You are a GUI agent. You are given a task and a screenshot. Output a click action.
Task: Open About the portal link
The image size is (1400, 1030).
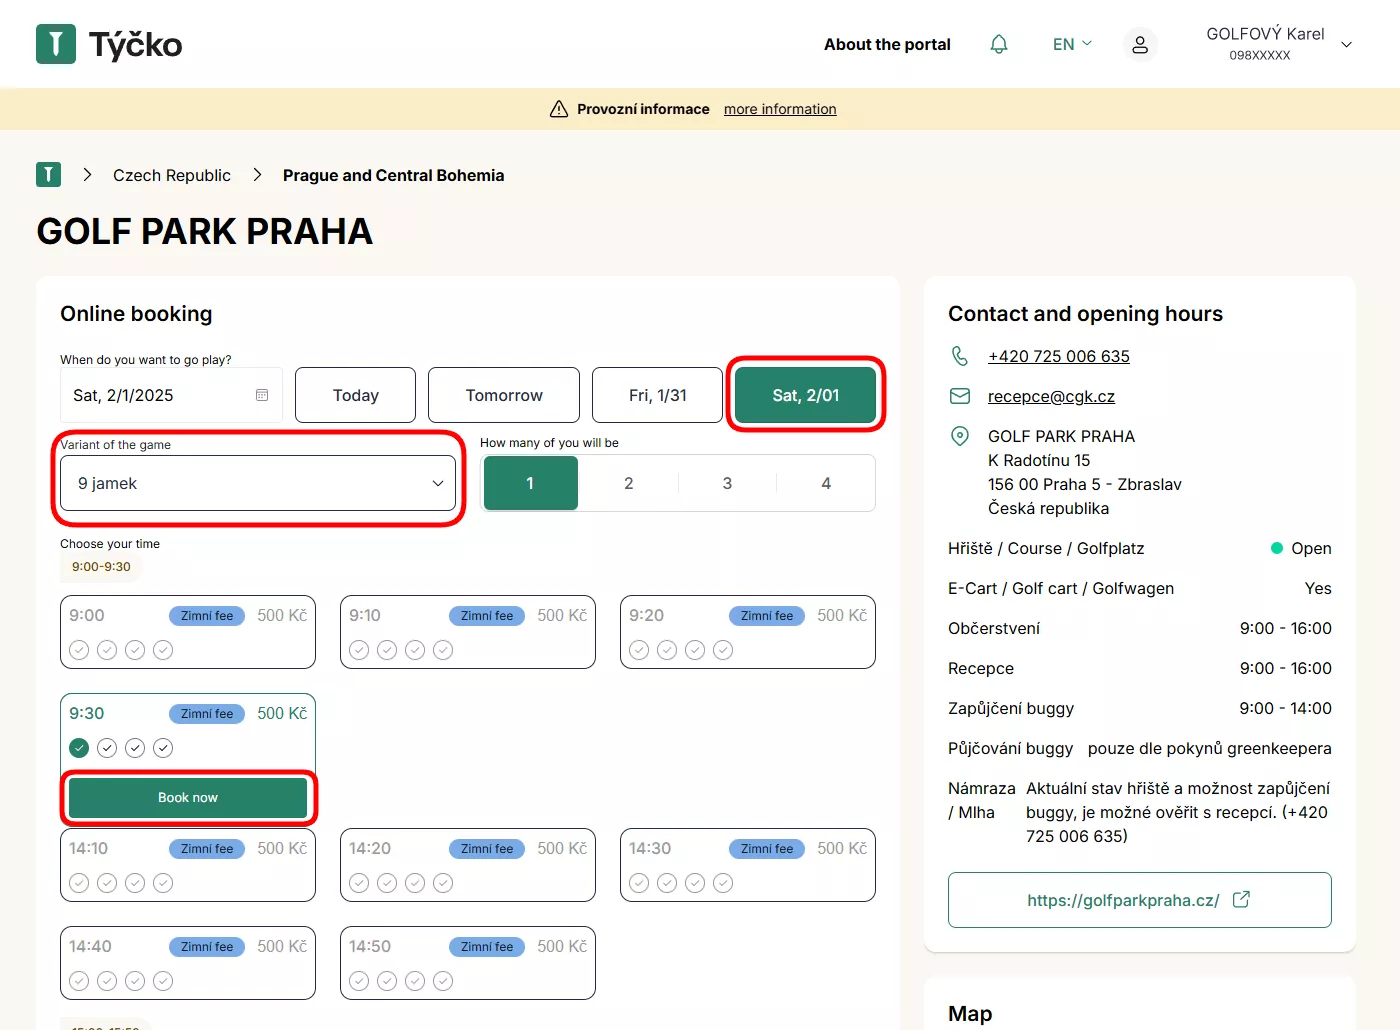[x=887, y=44]
